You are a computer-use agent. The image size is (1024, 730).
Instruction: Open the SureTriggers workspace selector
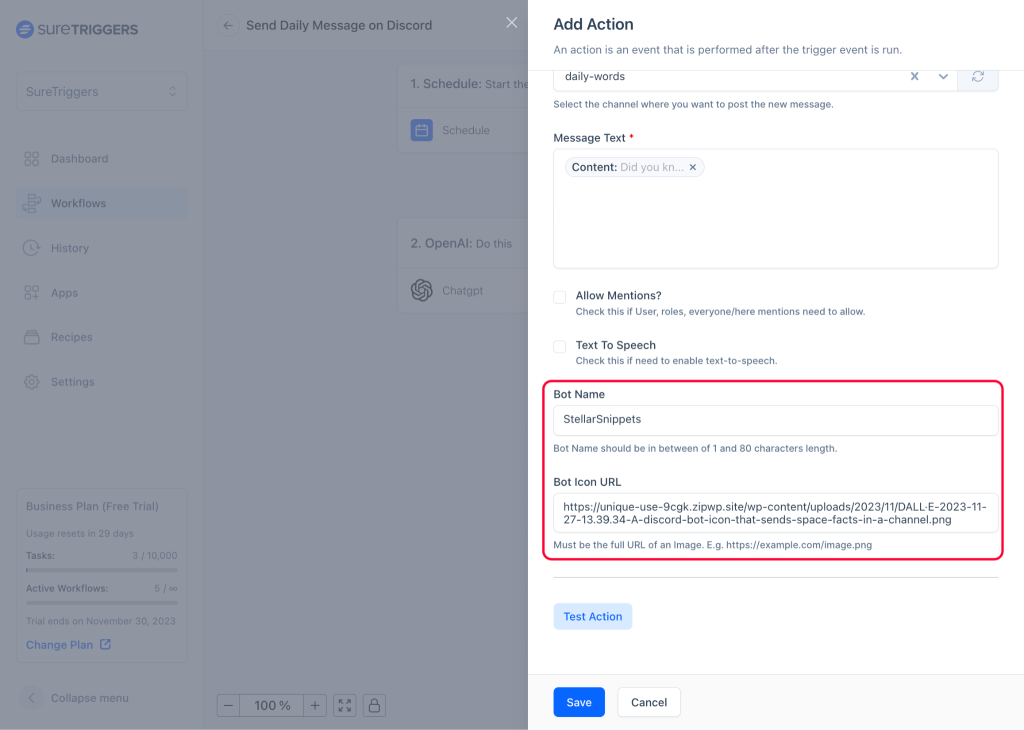click(101, 91)
